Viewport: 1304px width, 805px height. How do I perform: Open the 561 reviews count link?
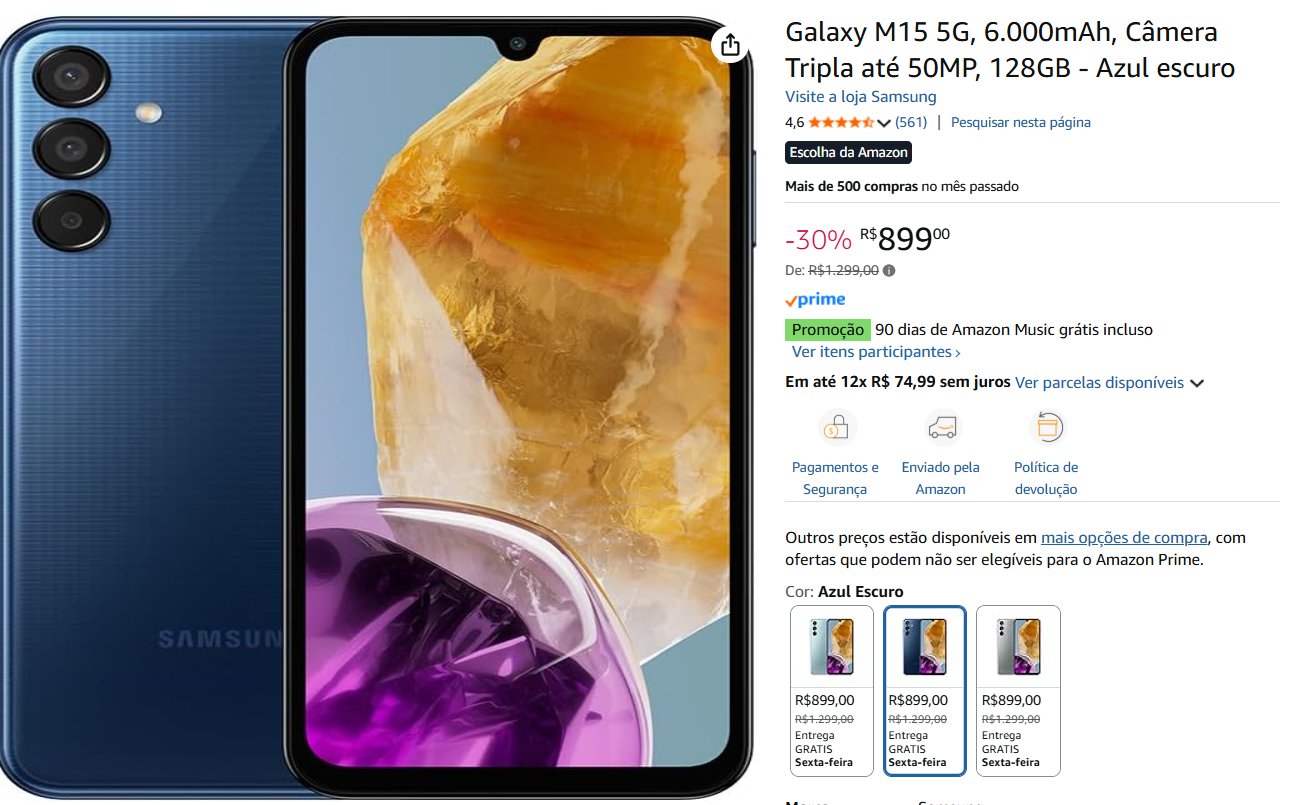(x=911, y=123)
